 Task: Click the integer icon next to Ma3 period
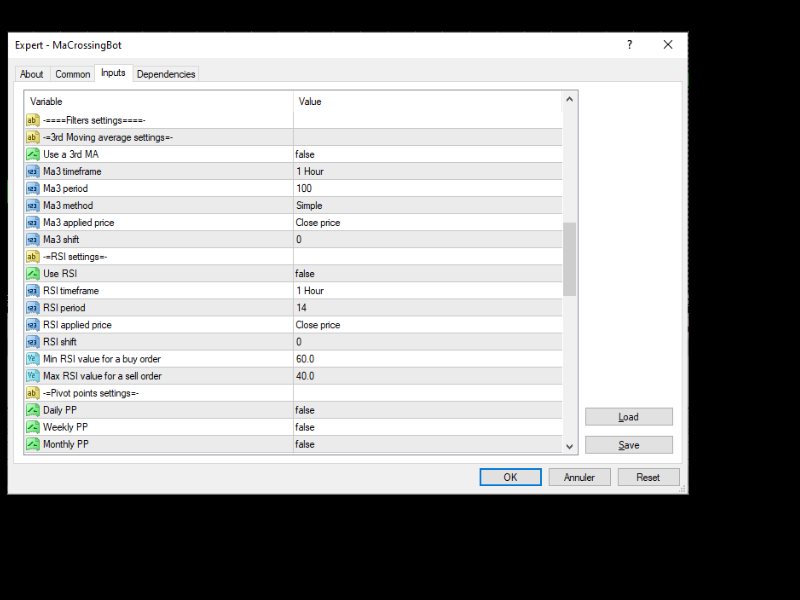point(33,188)
